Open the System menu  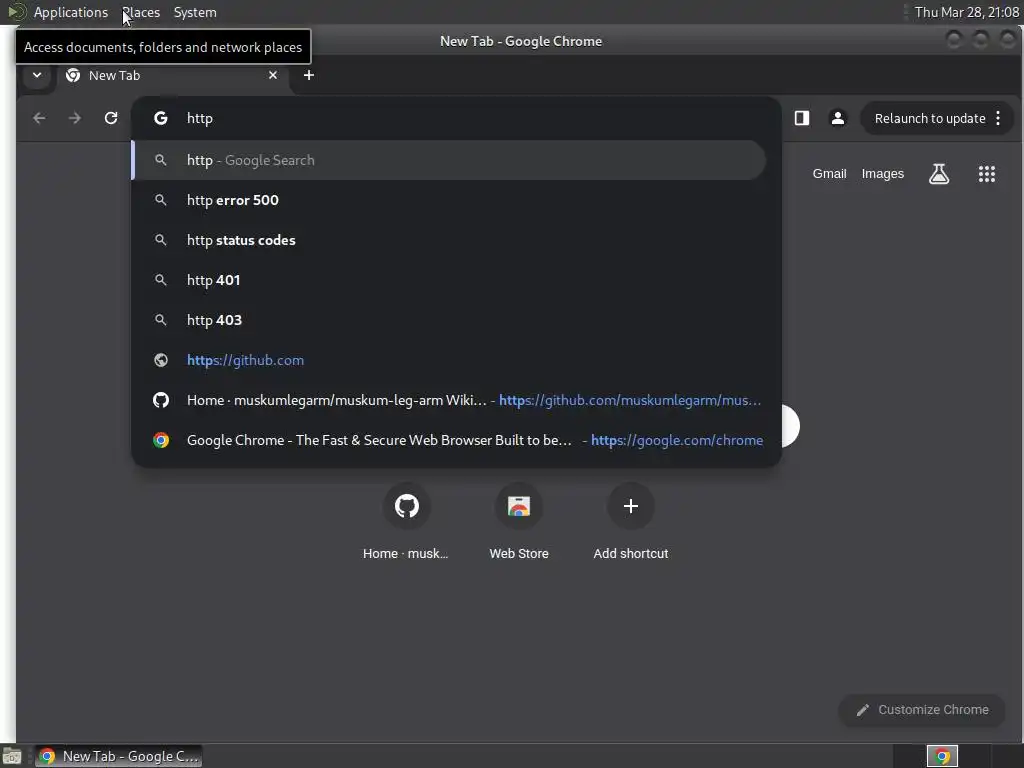pyautogui.click(x=195, y=12)
